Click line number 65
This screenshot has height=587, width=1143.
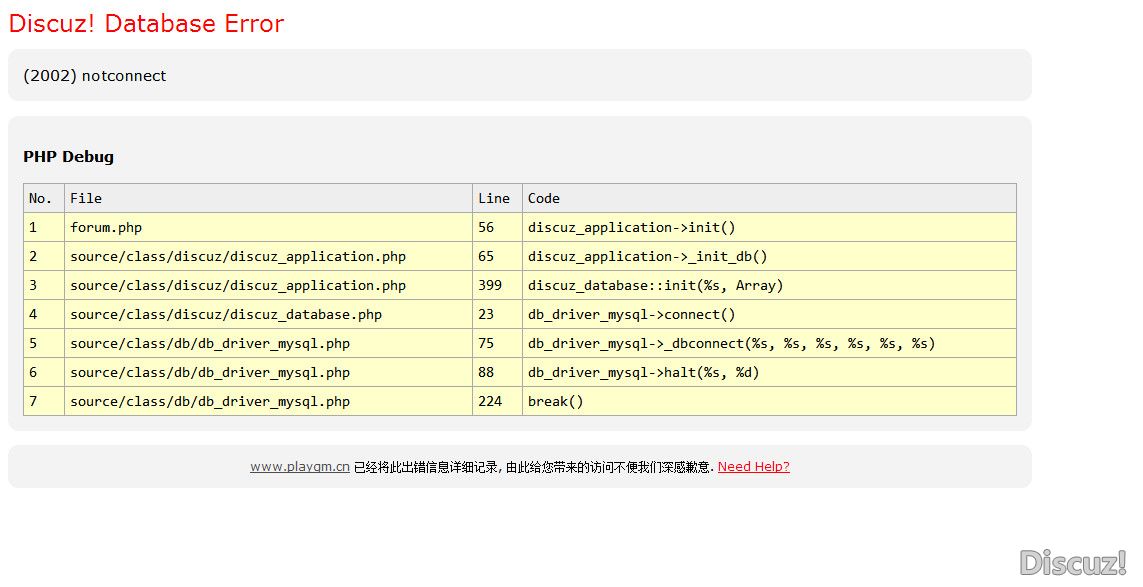coord(497,257)
